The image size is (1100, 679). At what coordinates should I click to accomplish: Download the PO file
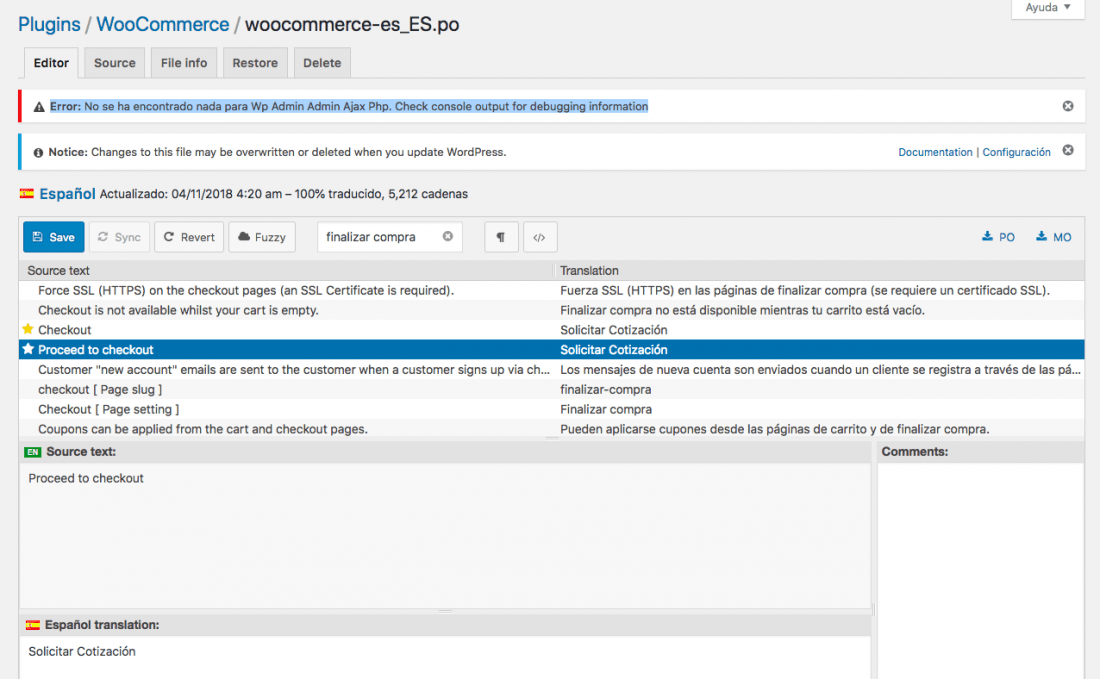click(998, 237)
